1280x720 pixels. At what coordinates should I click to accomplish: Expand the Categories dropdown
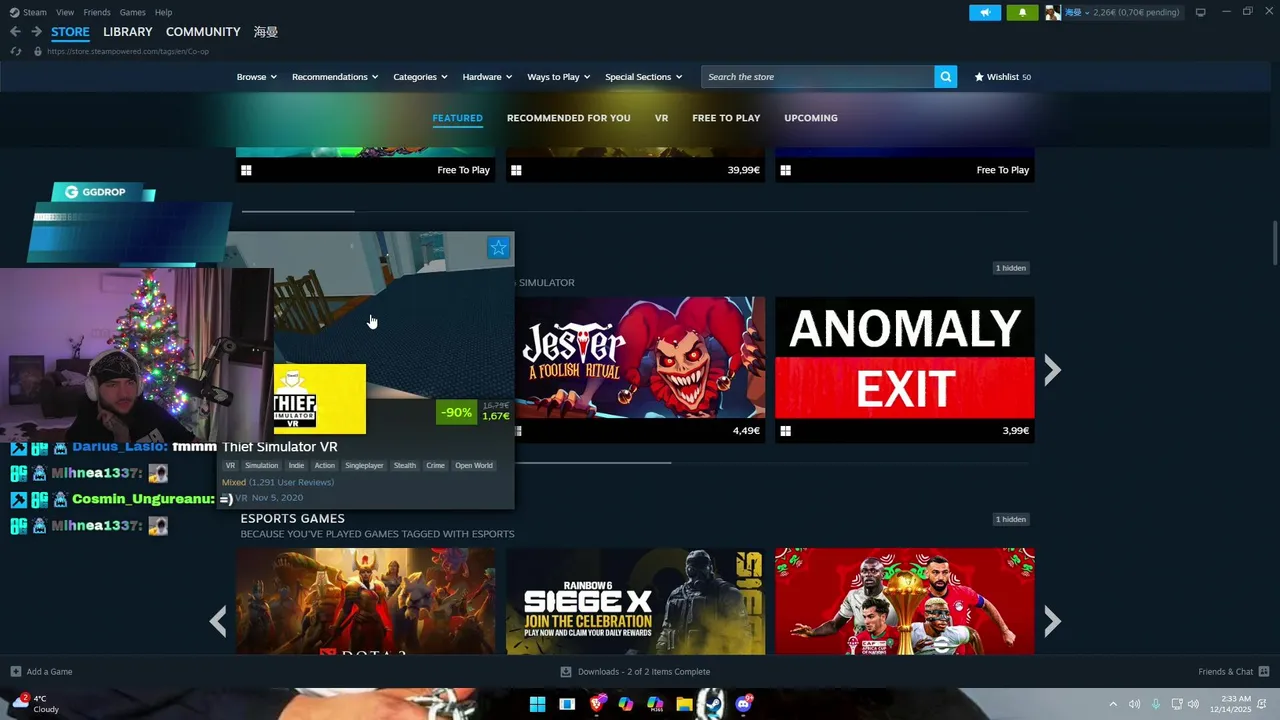[x=420, y=77]
